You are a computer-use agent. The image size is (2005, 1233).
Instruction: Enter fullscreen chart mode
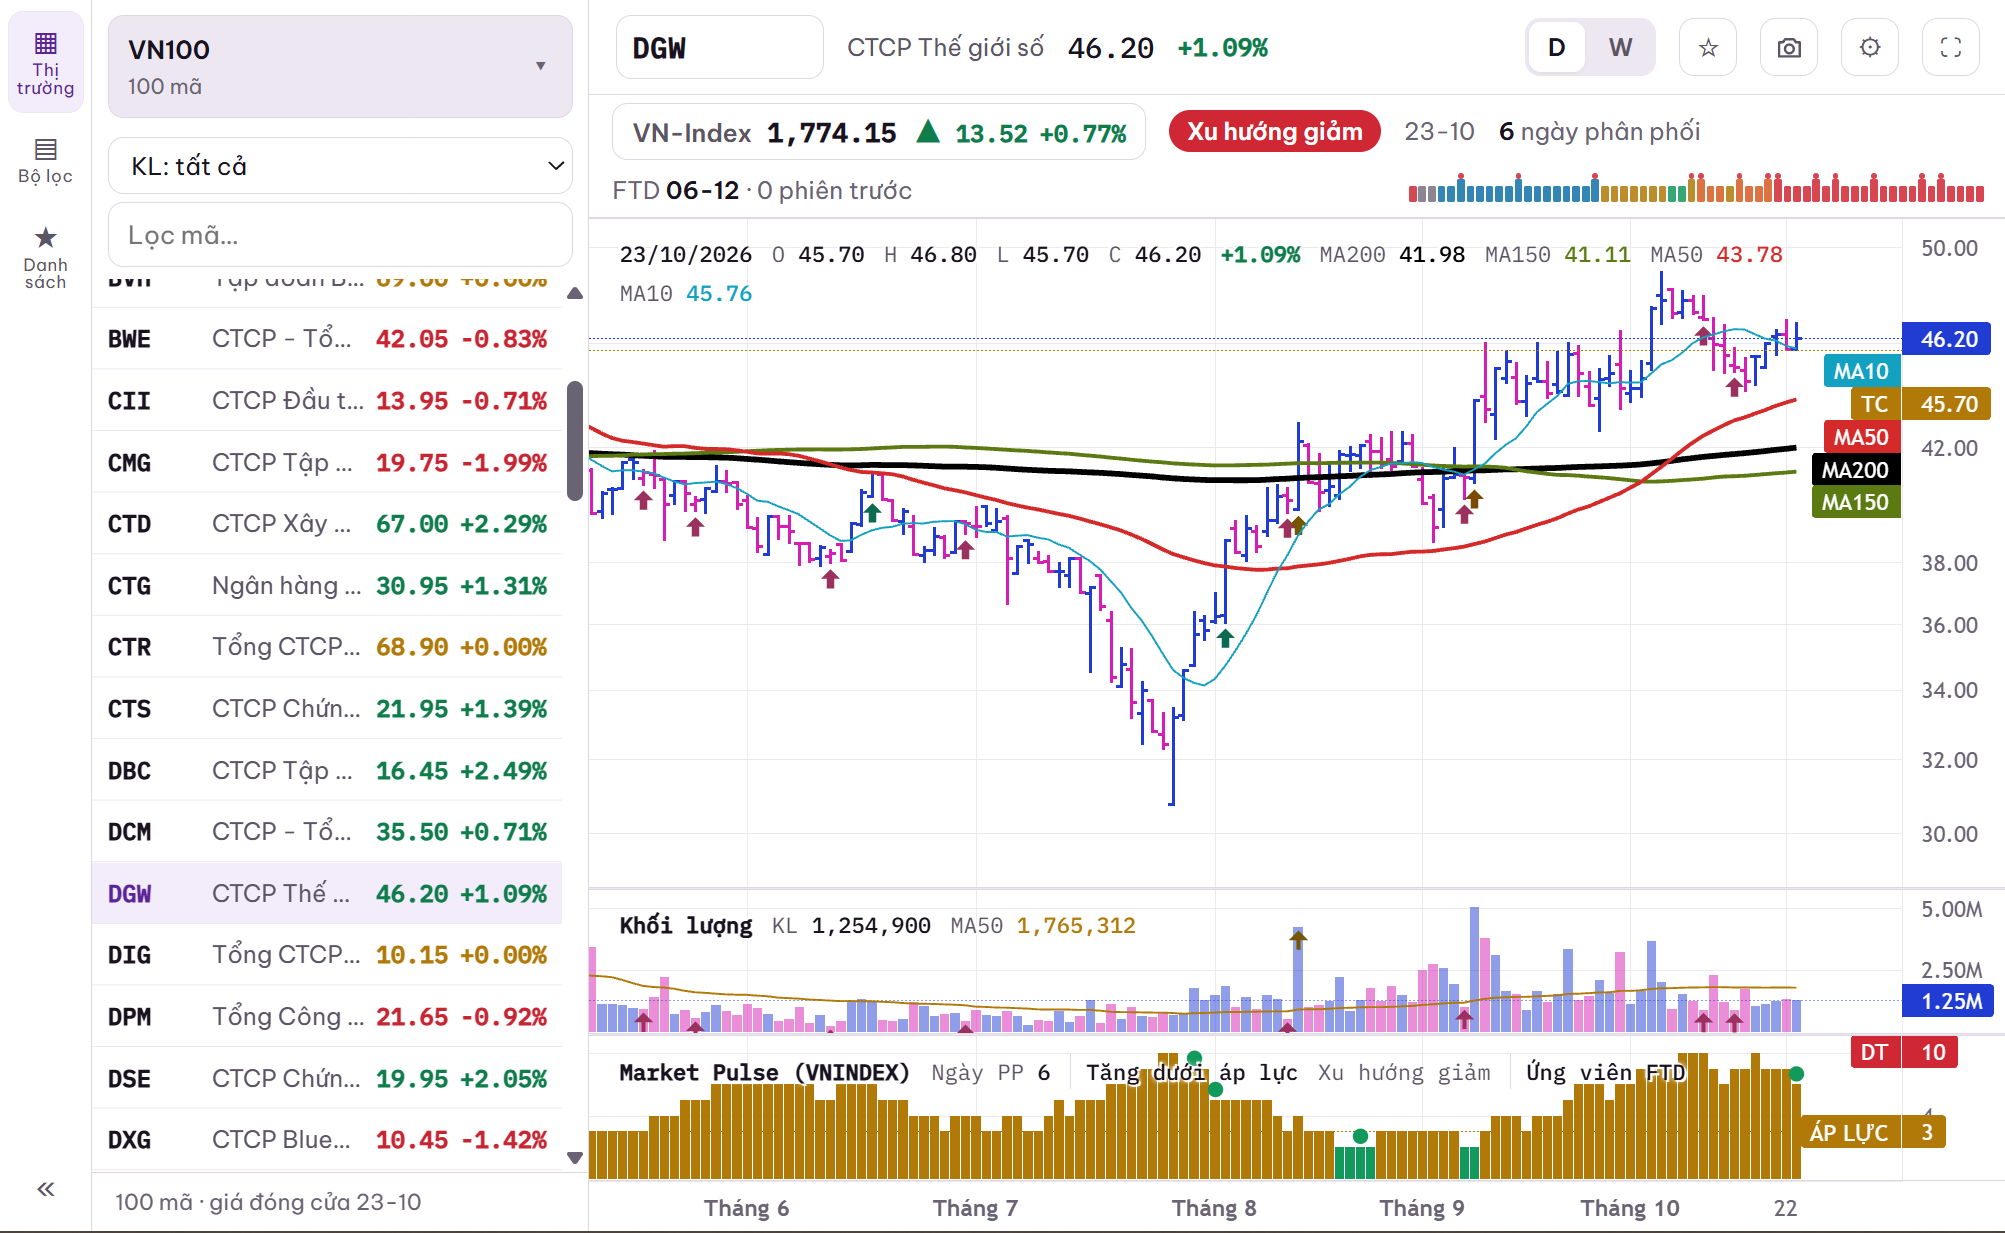[1951, 47]
